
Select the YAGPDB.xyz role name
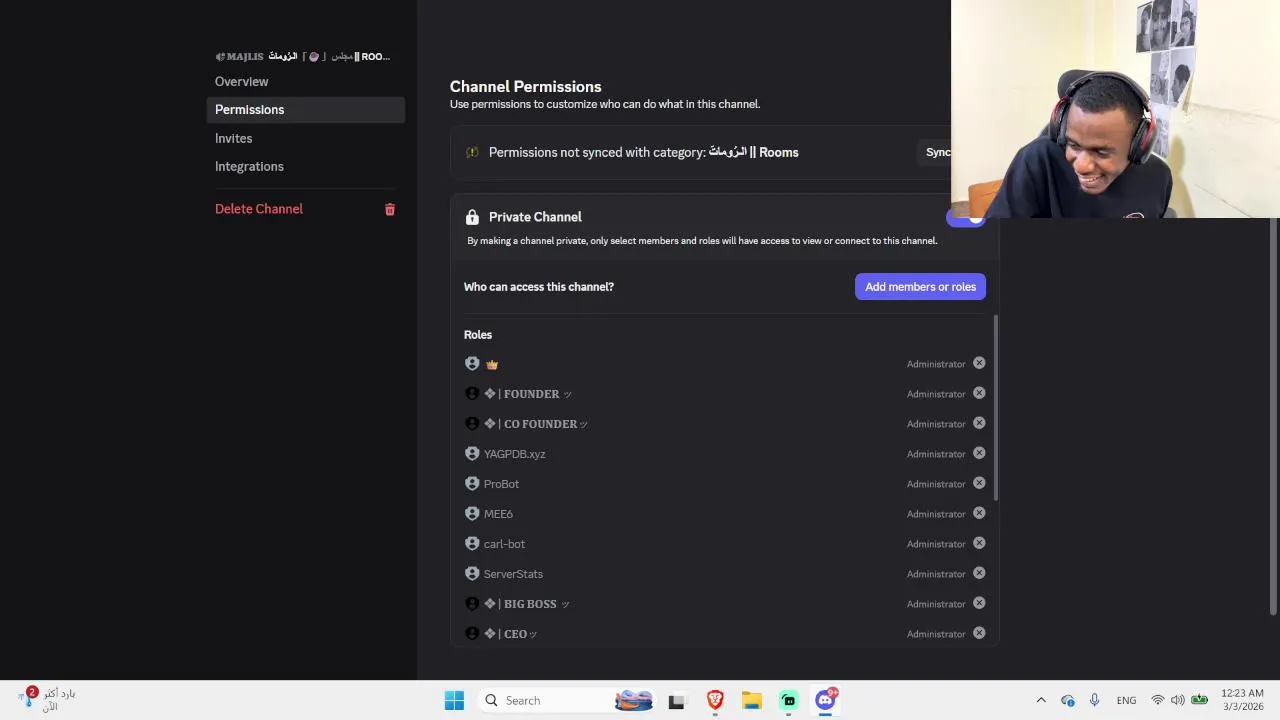515,454
